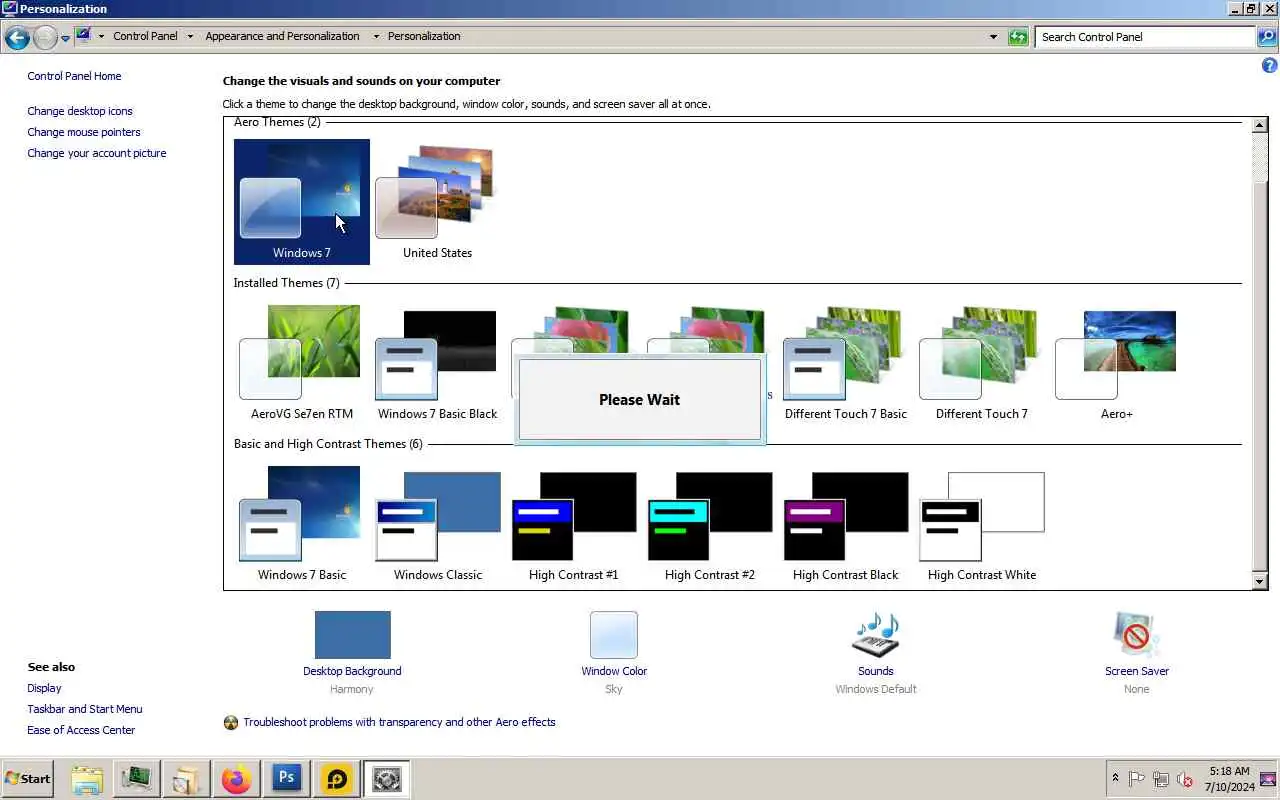Select the Windows 7 Basic theme
The width and height of the screenshot is (1280, 800).
pyautogui.click(x=302, y=524)
